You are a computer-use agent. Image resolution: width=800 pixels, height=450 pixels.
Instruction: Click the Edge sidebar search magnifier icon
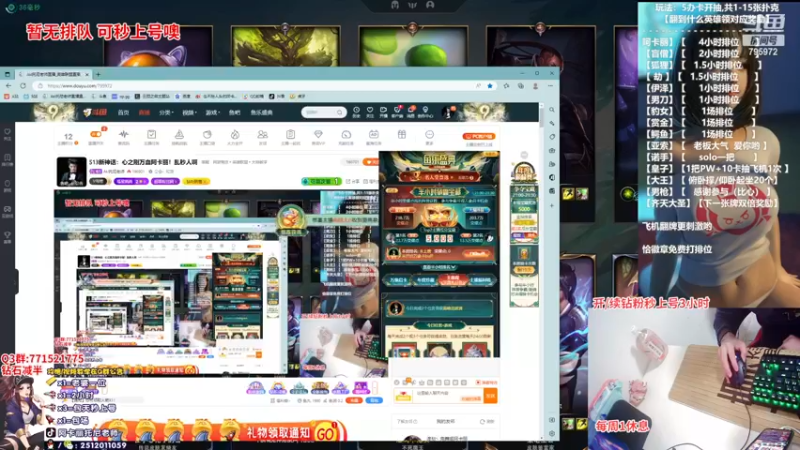coord(552,110)
